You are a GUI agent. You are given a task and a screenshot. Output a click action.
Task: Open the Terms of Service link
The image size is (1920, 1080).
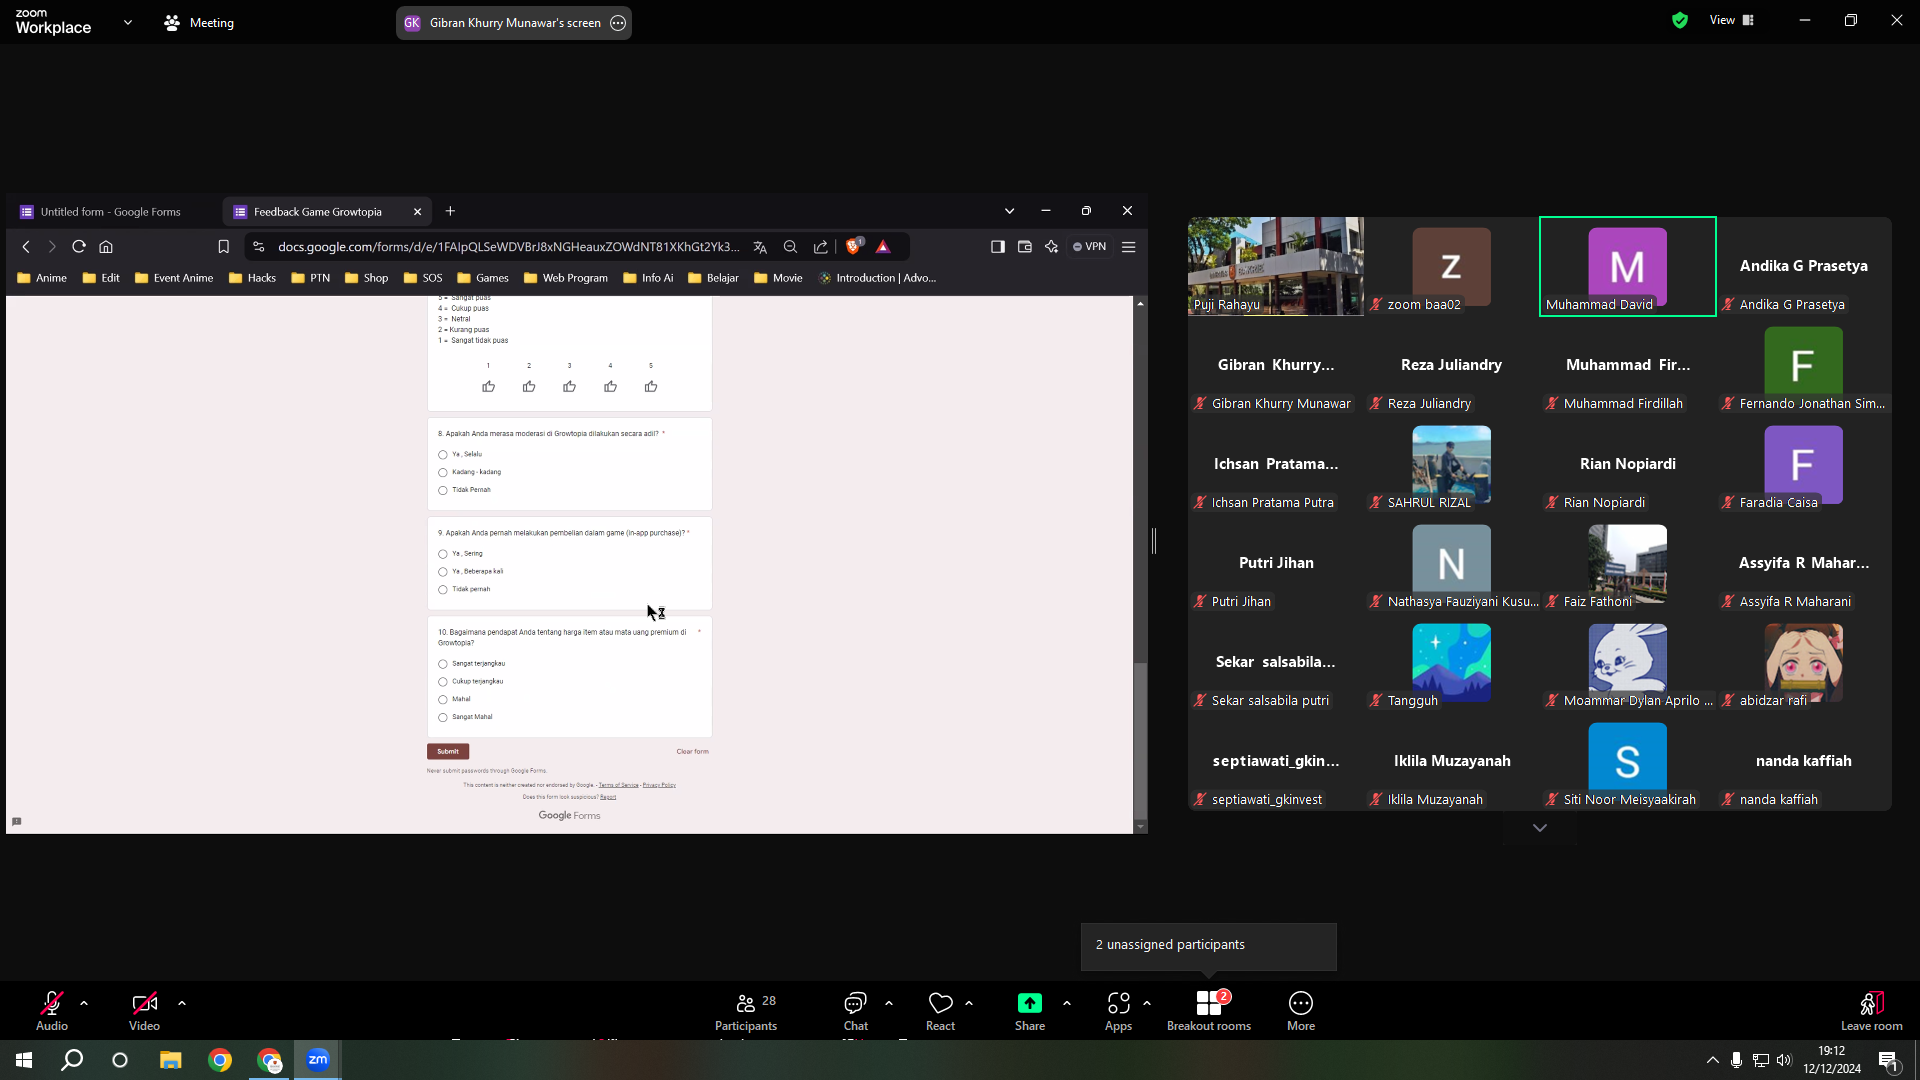(618, 786)
